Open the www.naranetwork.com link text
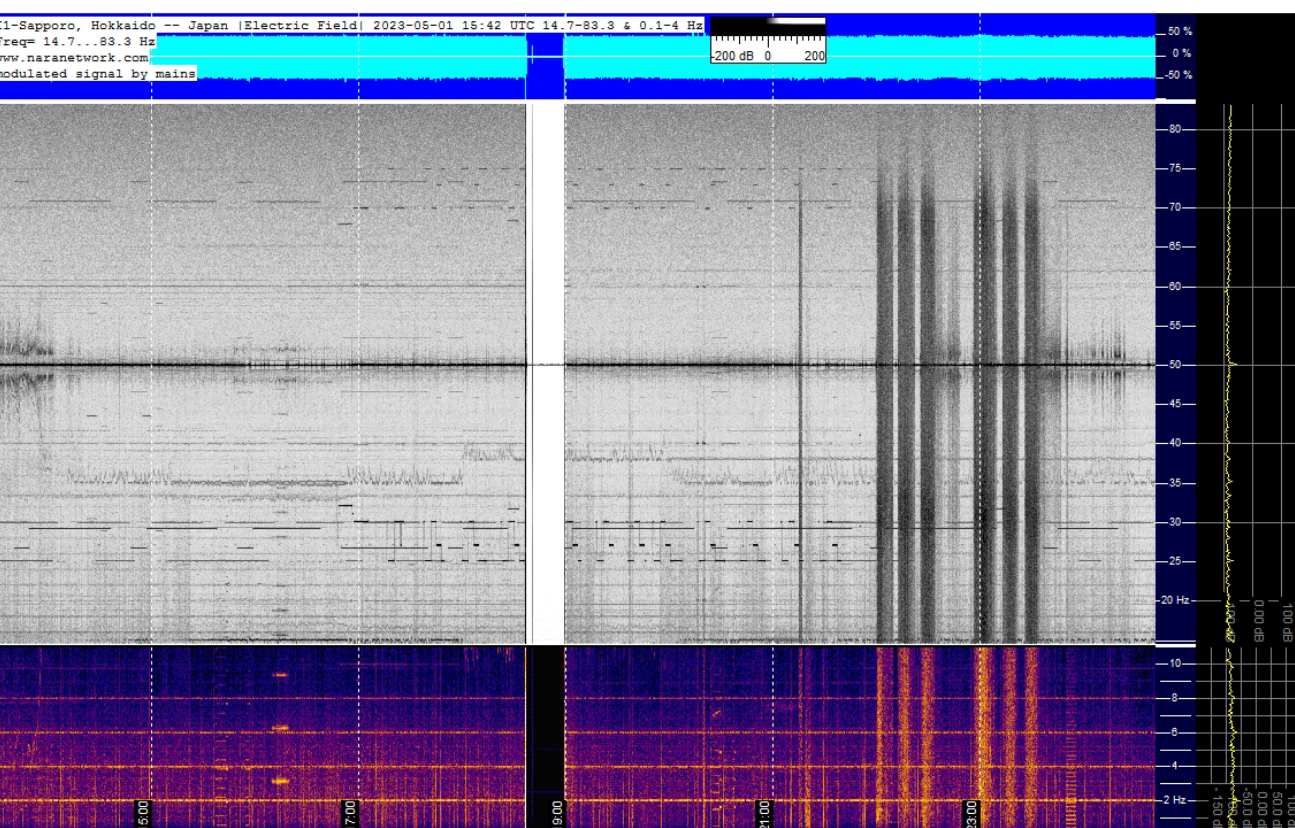This screenshot has width=1295, height=828. tap(74, 58)
